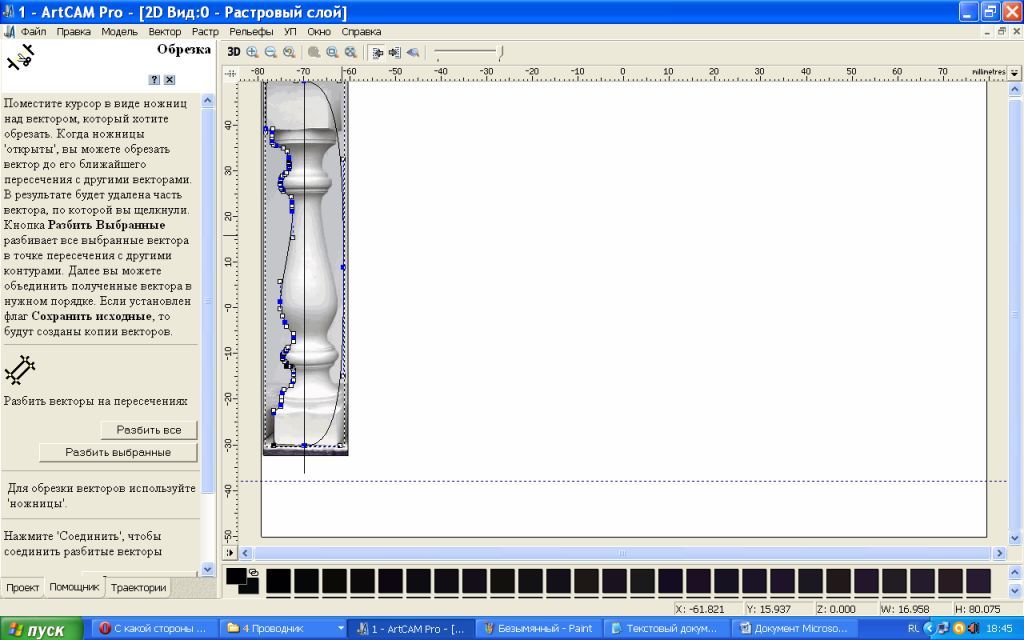The width and height of the screenshot is (1024, 640).
Task: Click the greyed-out zoom selected objects icon
Action: pos(314,52)
